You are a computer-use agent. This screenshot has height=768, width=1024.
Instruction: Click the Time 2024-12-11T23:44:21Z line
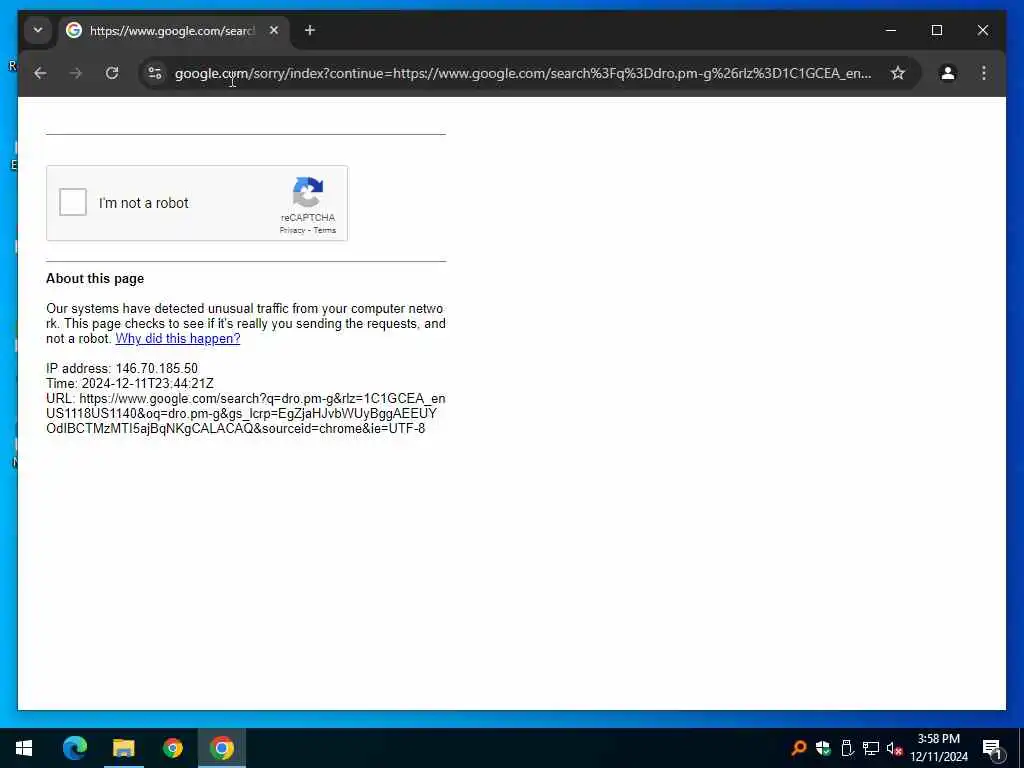(x=130, y=384)
